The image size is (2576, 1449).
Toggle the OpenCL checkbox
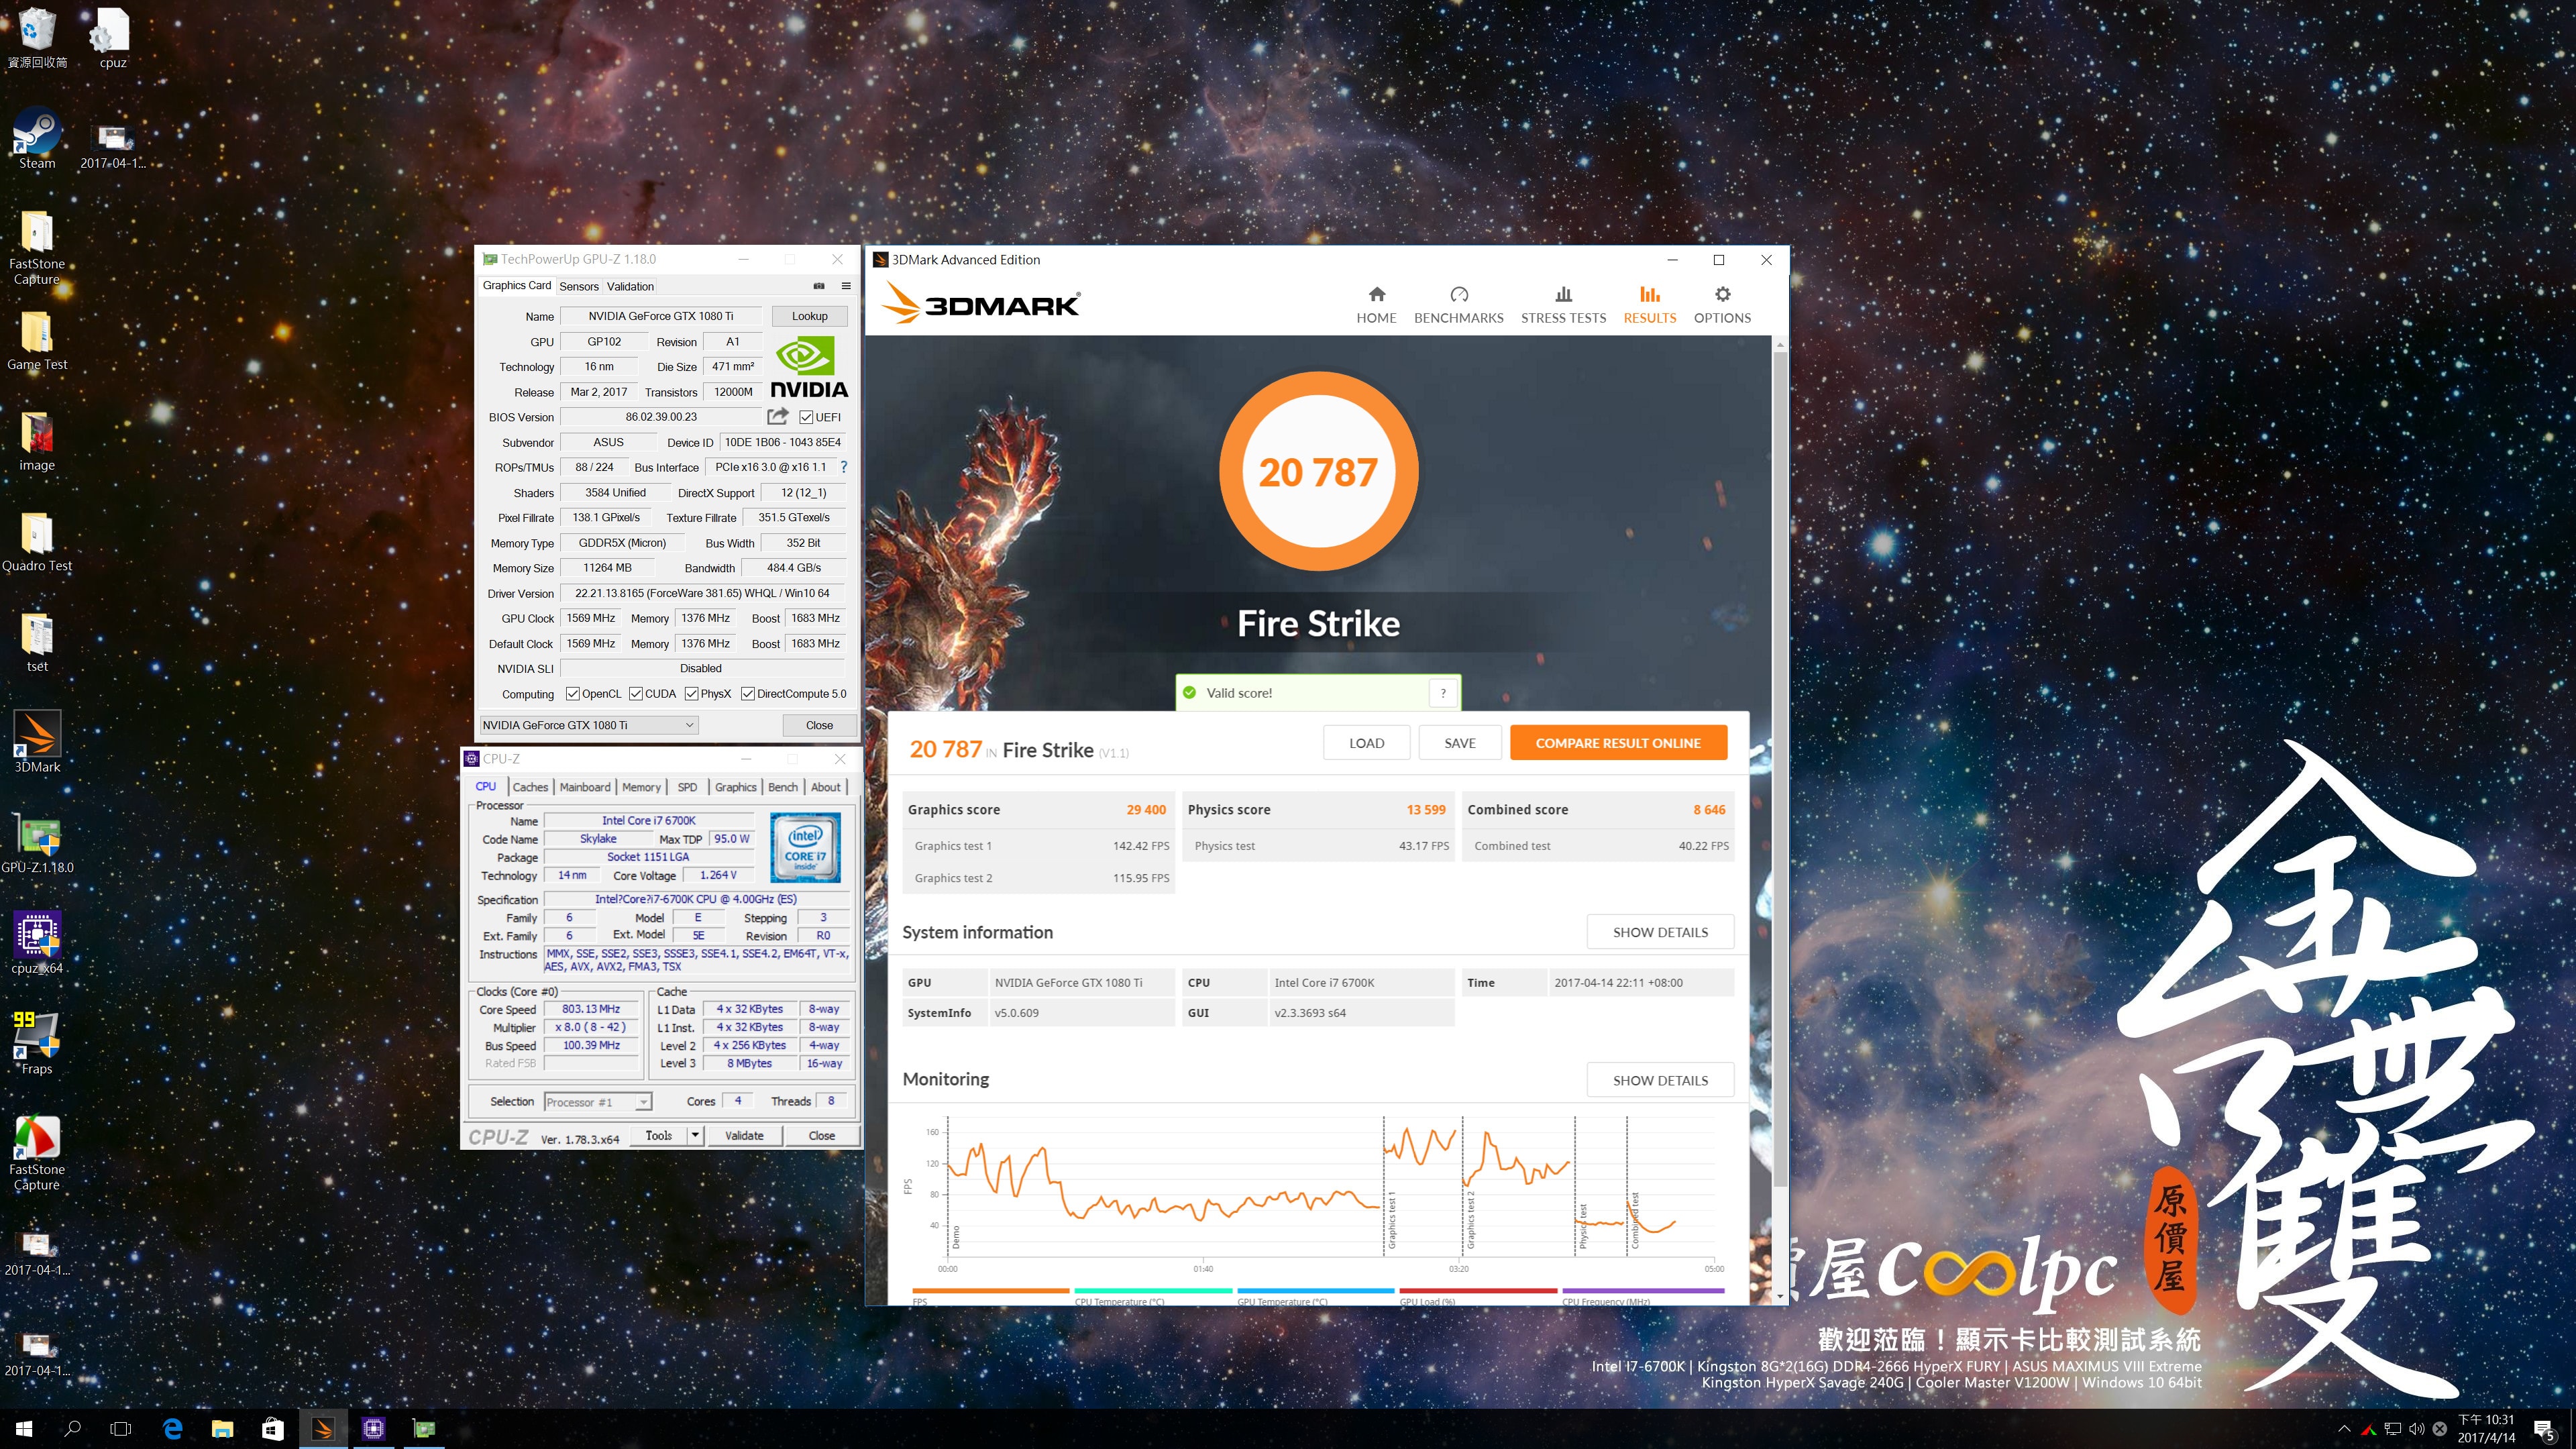coord(572,694)
